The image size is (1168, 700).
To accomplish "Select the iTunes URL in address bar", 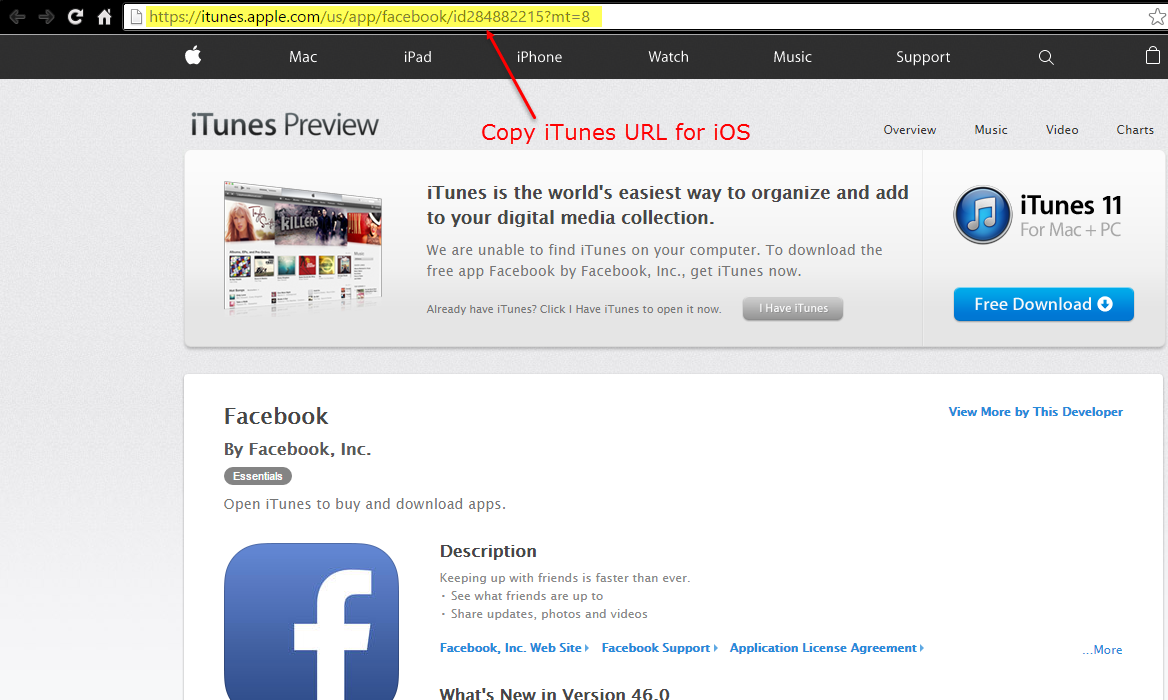I will 369,16.
